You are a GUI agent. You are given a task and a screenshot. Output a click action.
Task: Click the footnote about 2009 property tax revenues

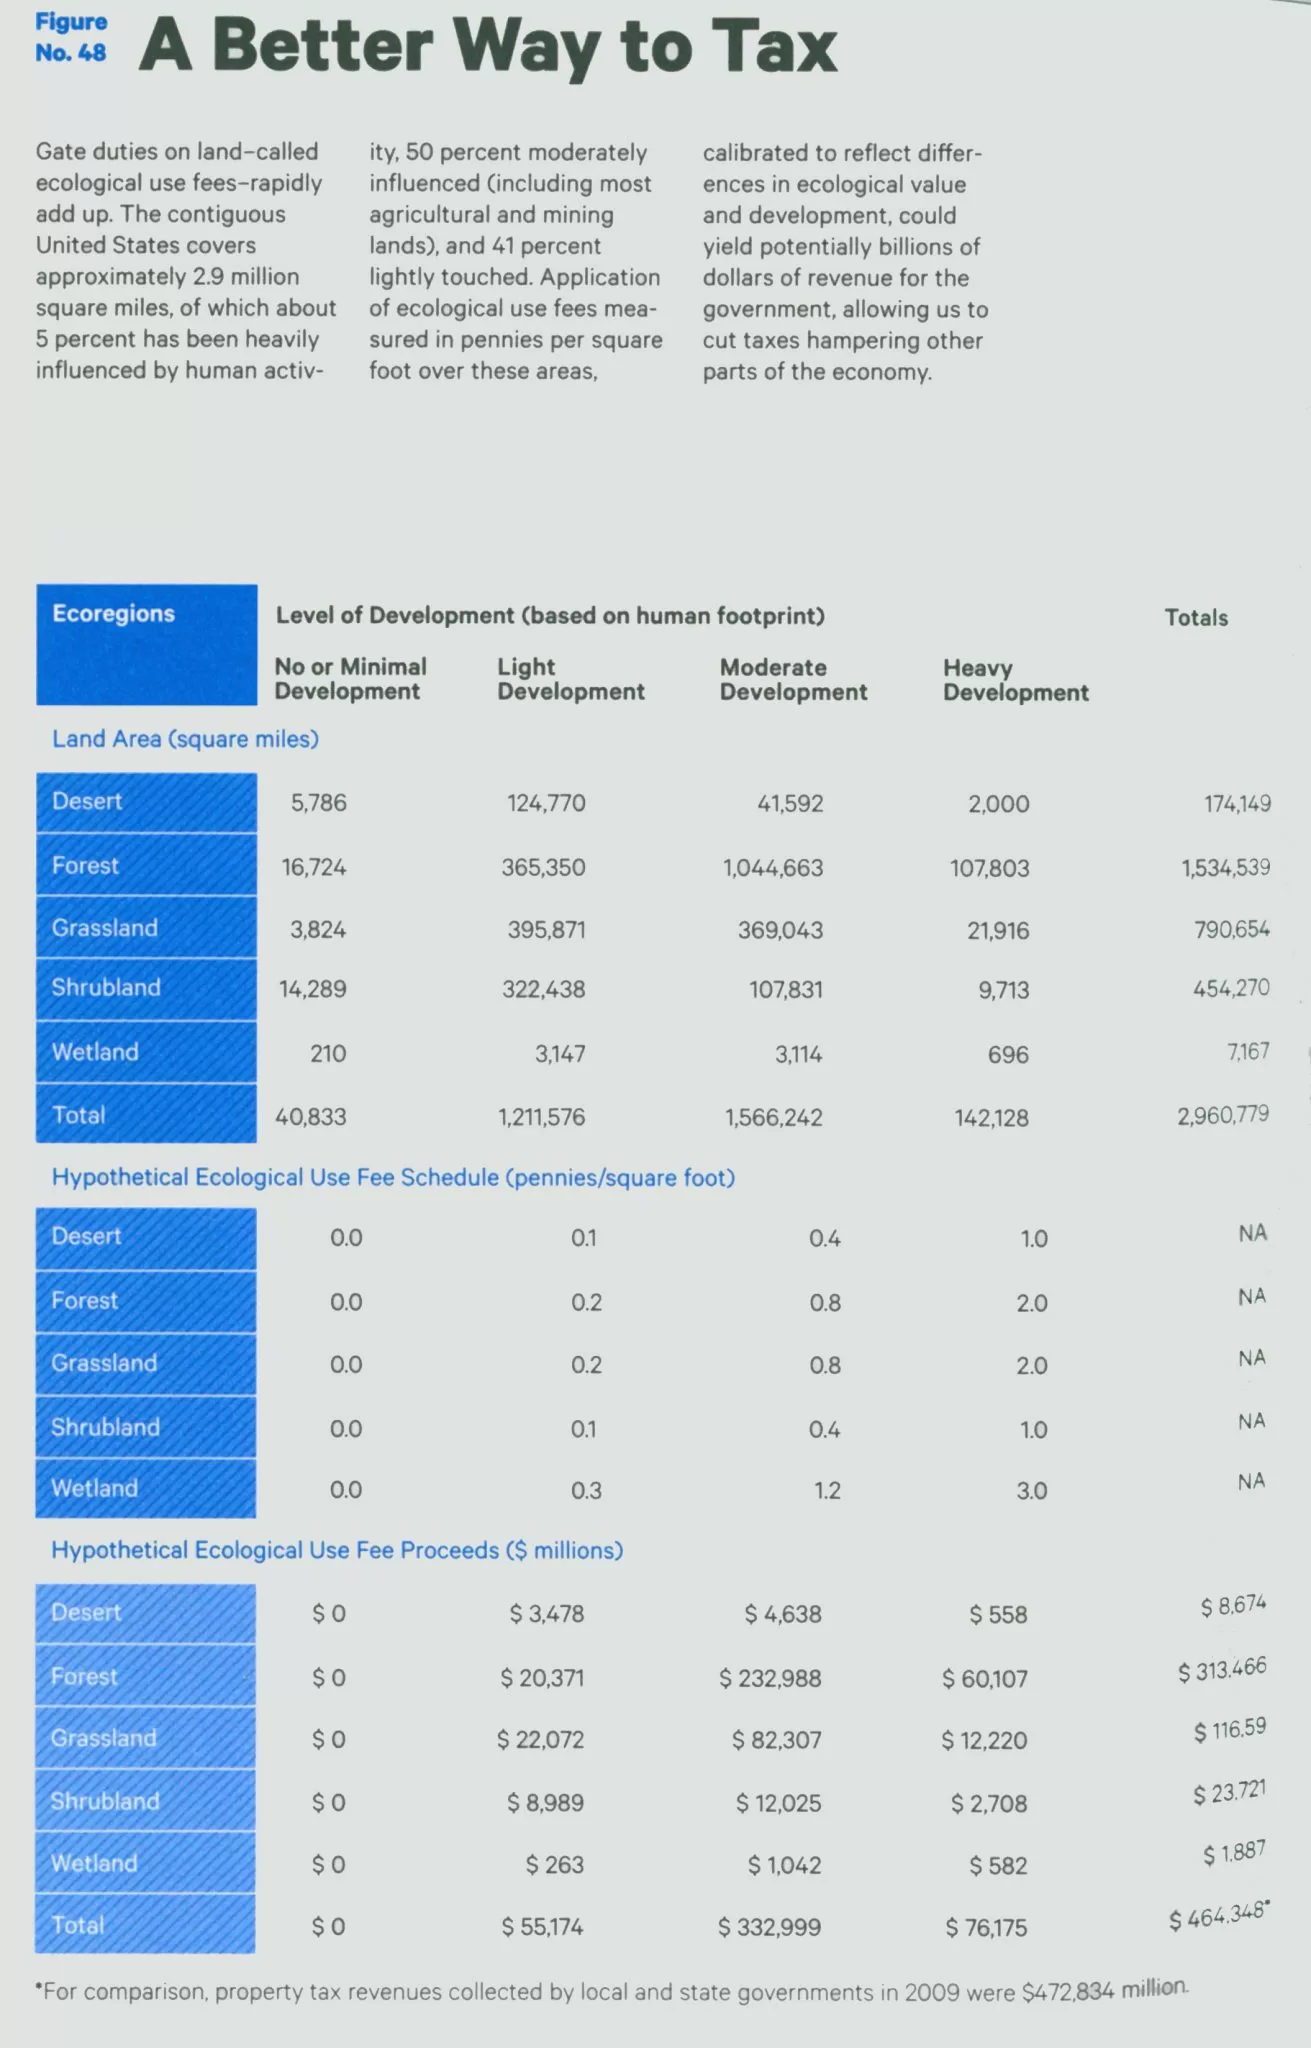coord(612,1991)
